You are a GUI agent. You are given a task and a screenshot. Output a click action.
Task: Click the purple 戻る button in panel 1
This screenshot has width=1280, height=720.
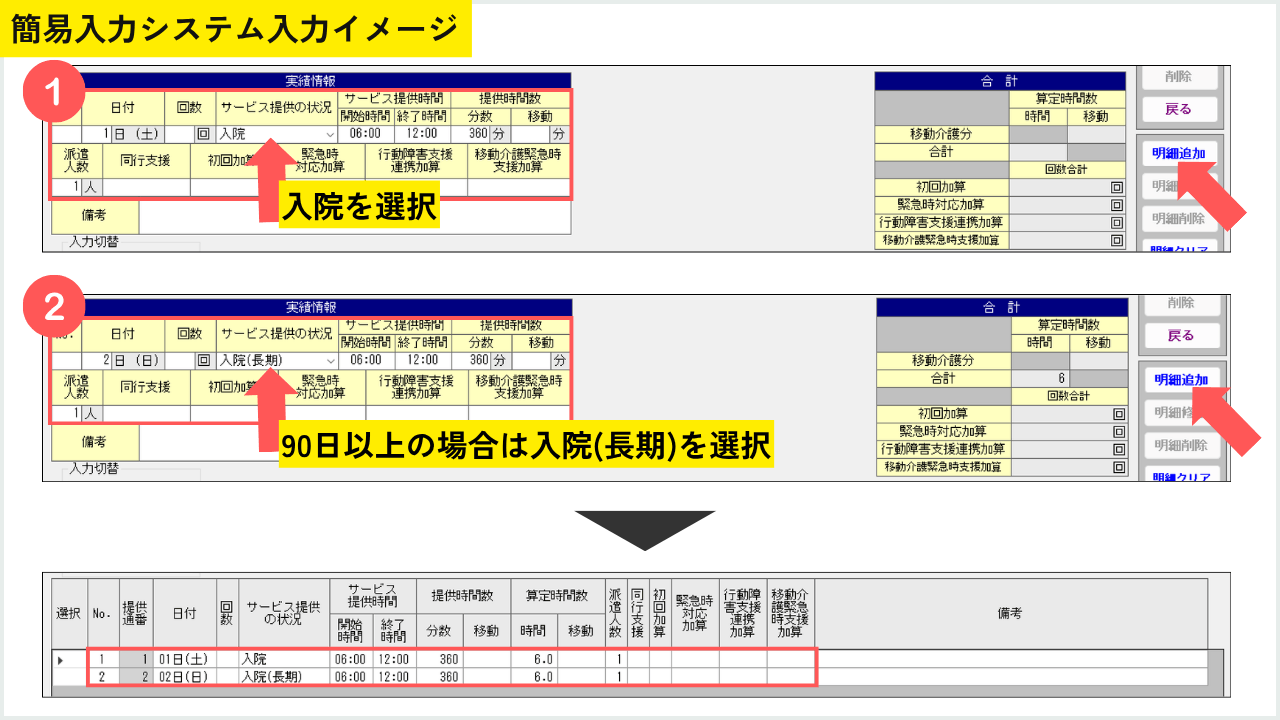pyautogui.click(x=1178, y=108)
